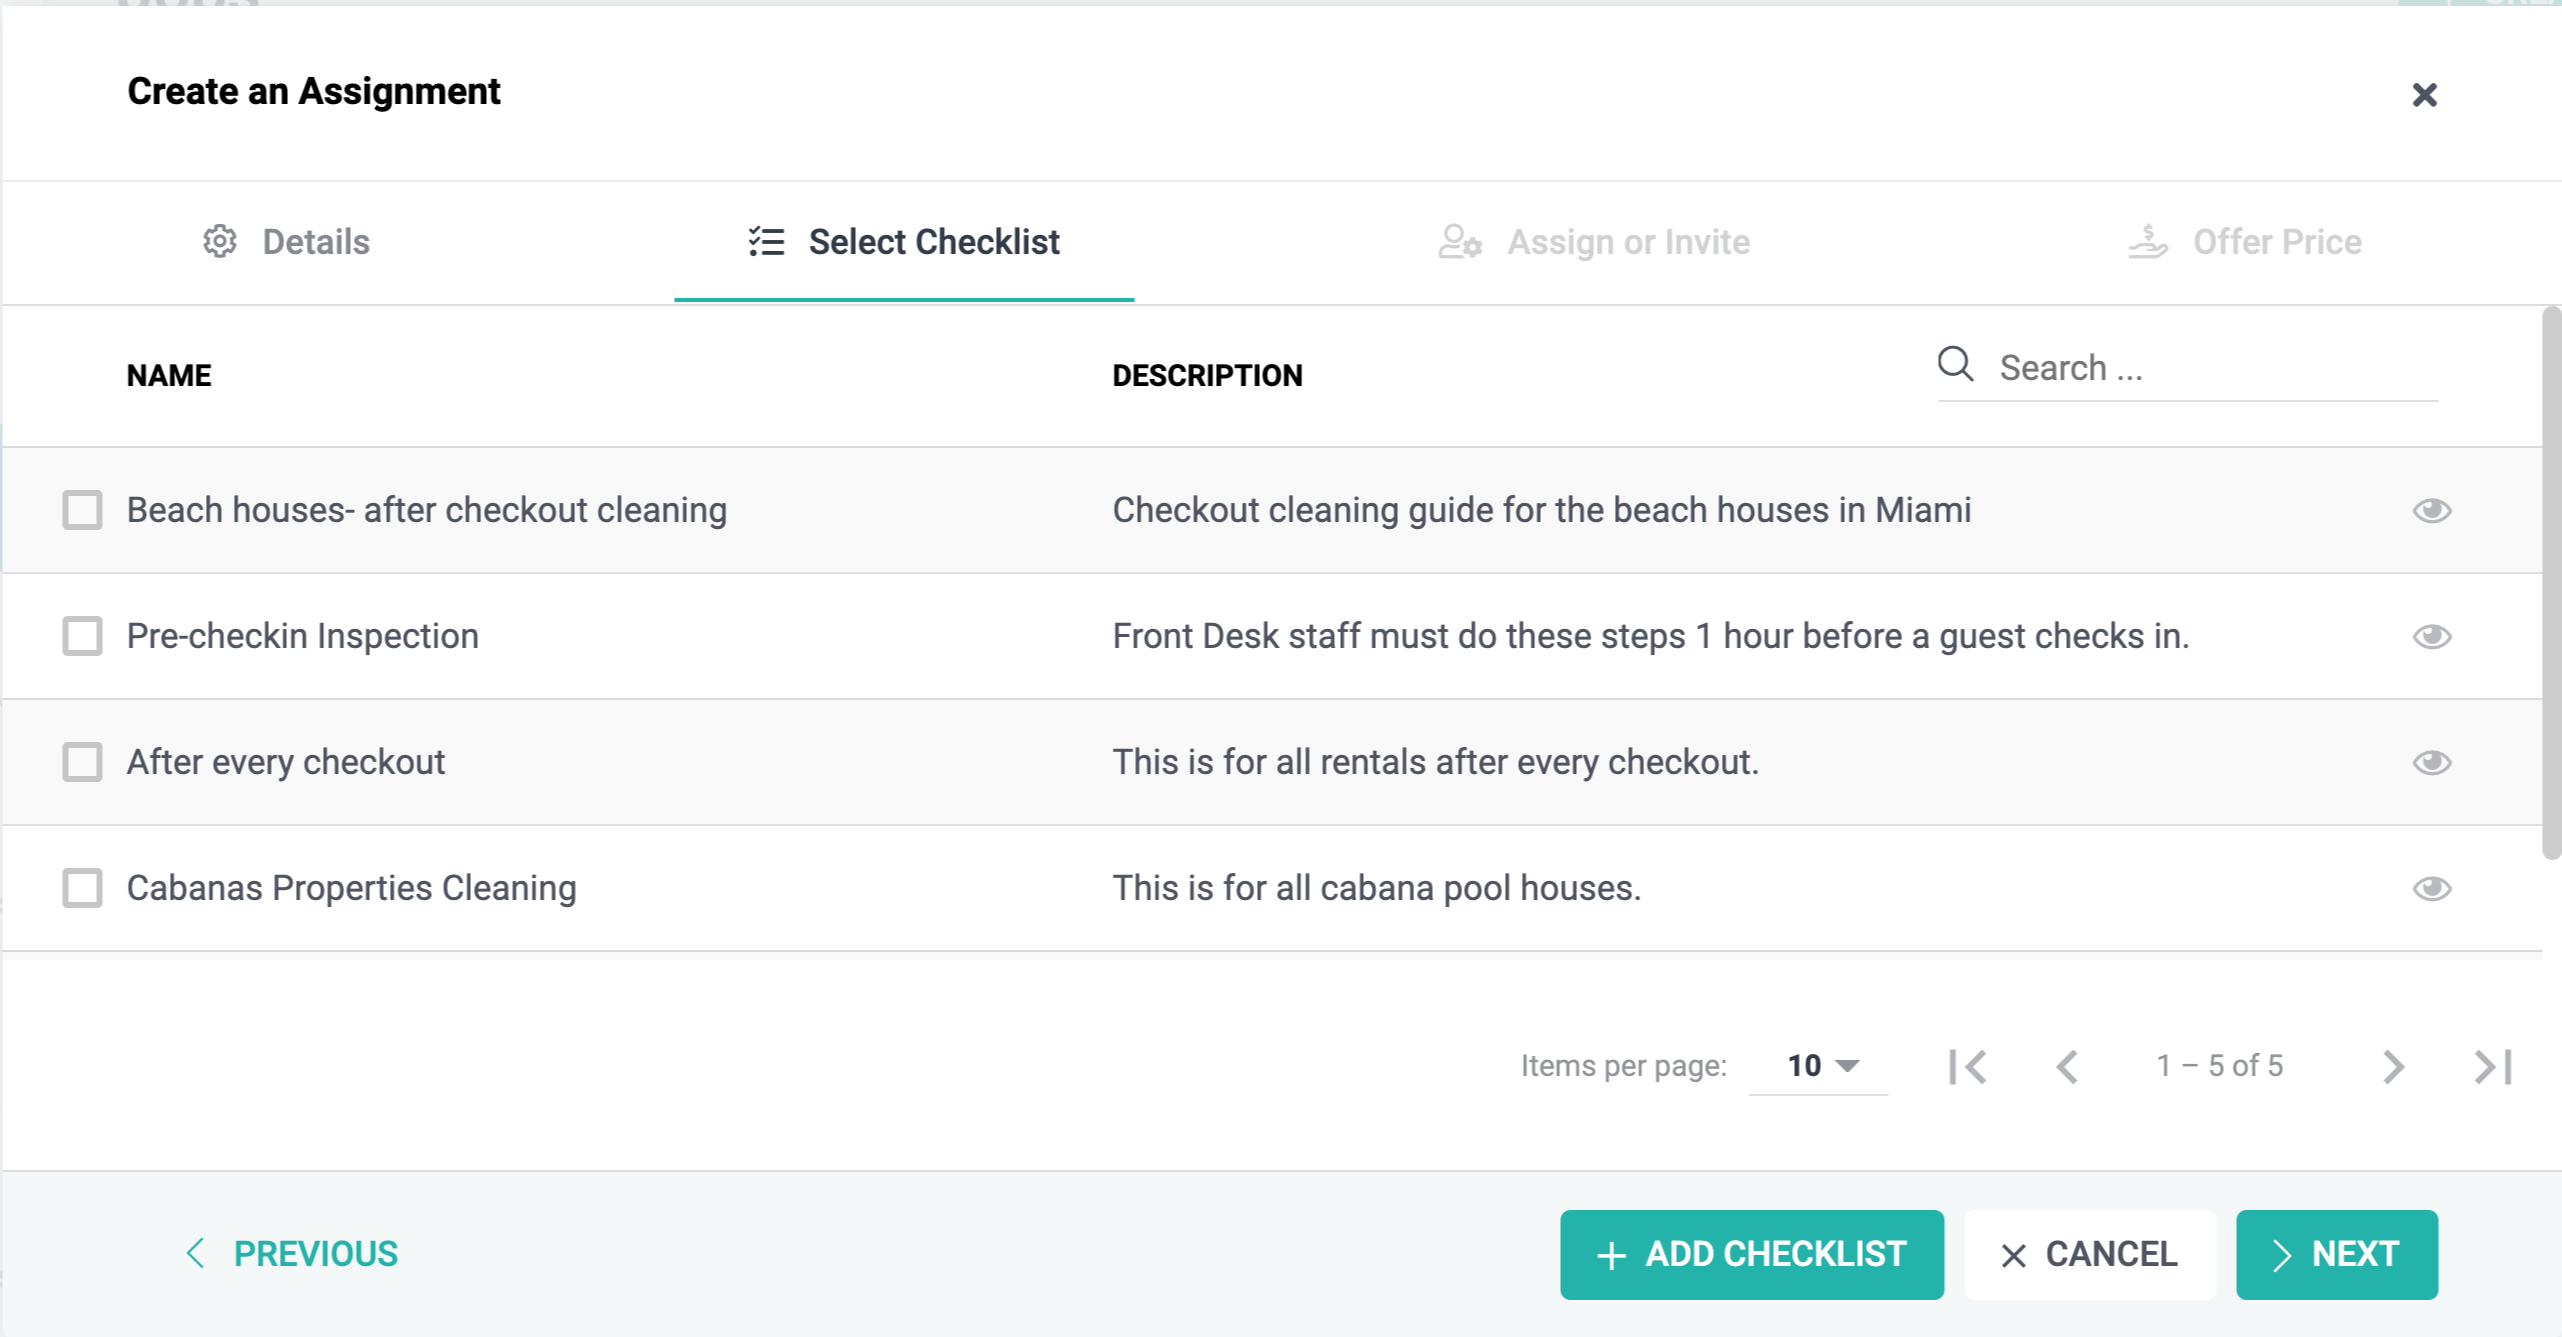Open the Assign or Invite tab
The height and width of the screenshot is (1337, 2562).
coord(1629,241)
